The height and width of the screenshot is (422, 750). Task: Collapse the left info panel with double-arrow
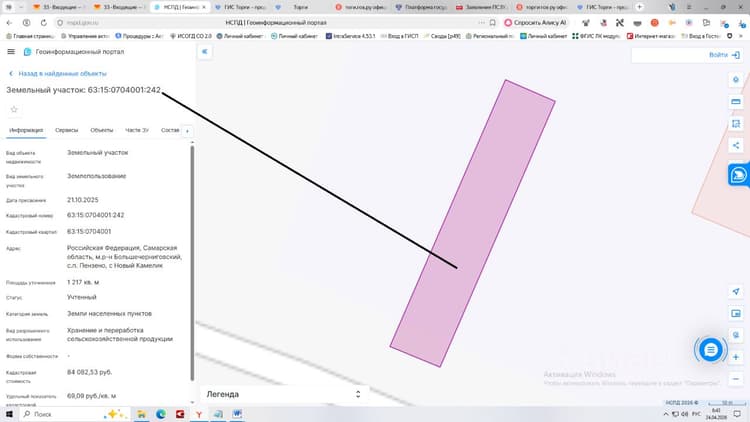(x=205, y=52)
